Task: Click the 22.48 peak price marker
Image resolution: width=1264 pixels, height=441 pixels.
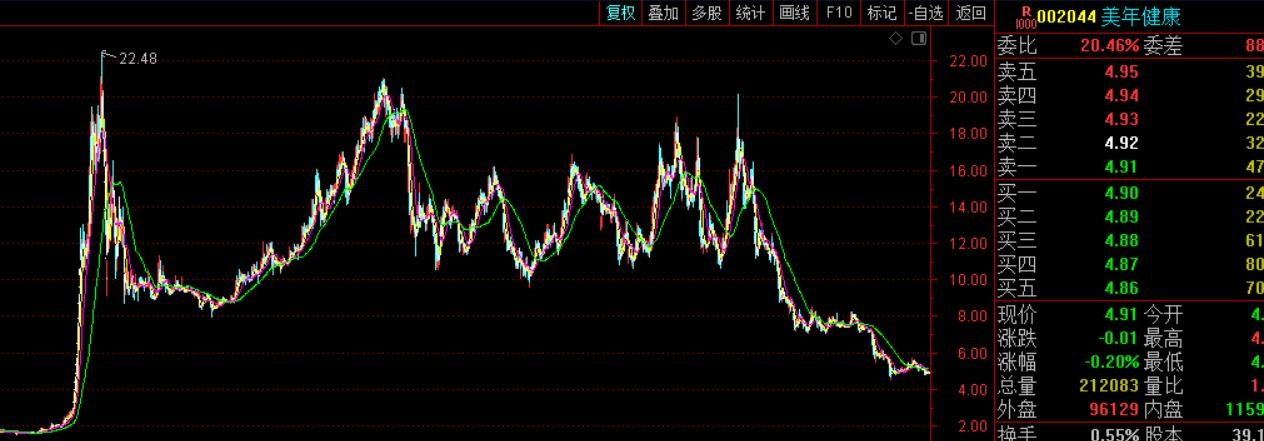Action: click(137, 59)
